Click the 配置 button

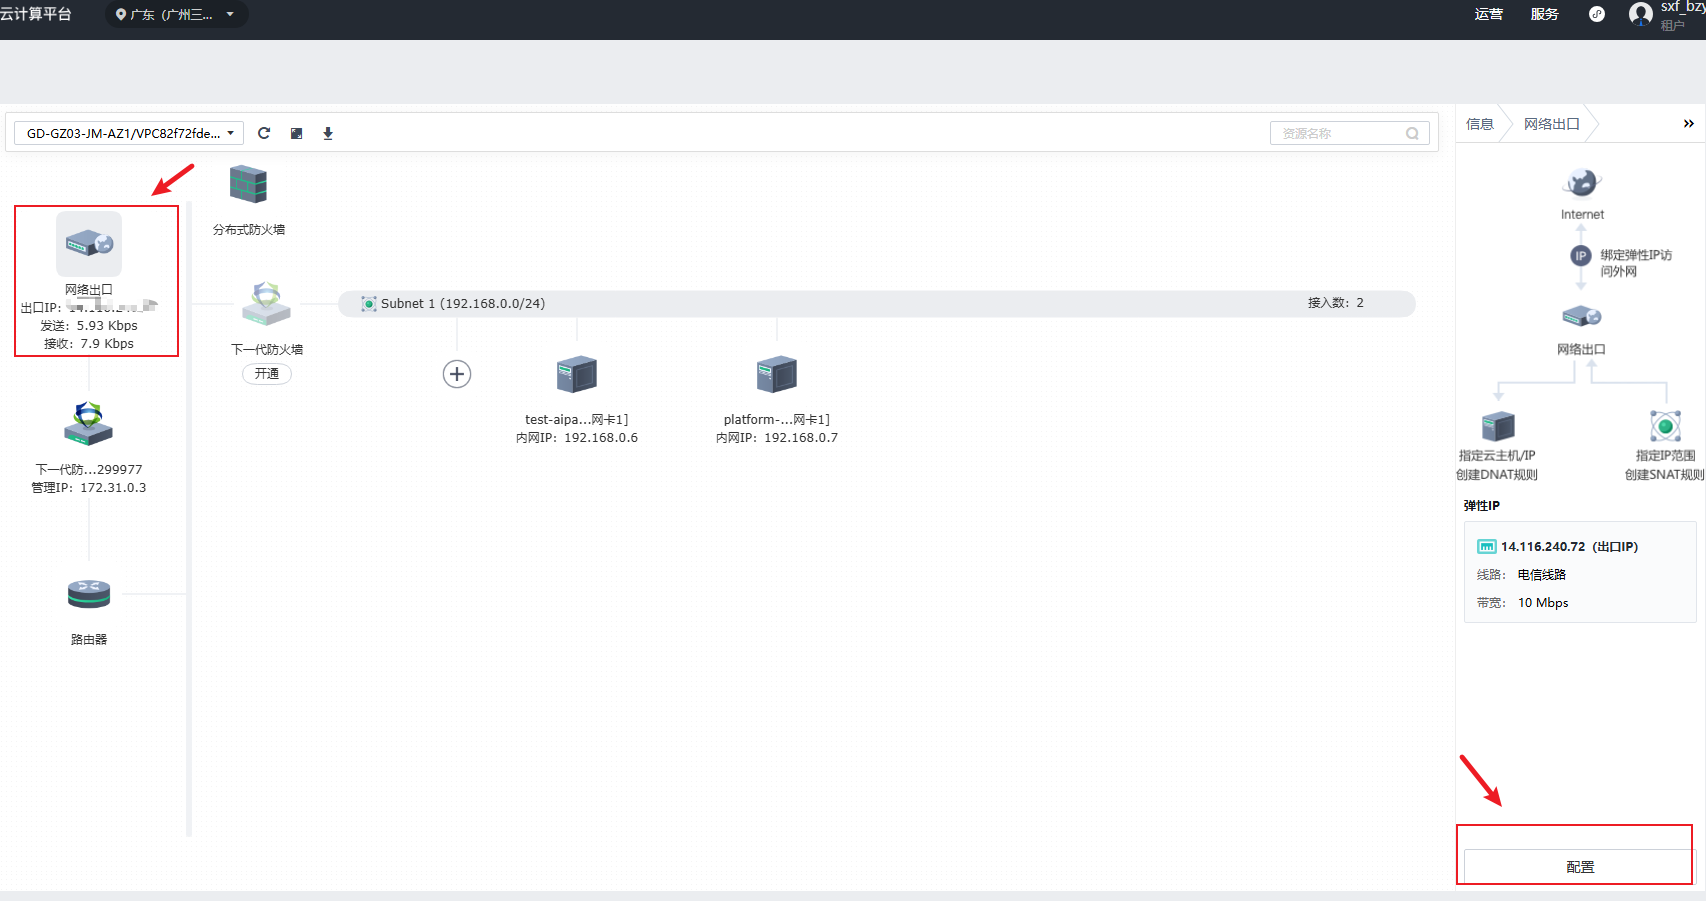click(1579, 867)
